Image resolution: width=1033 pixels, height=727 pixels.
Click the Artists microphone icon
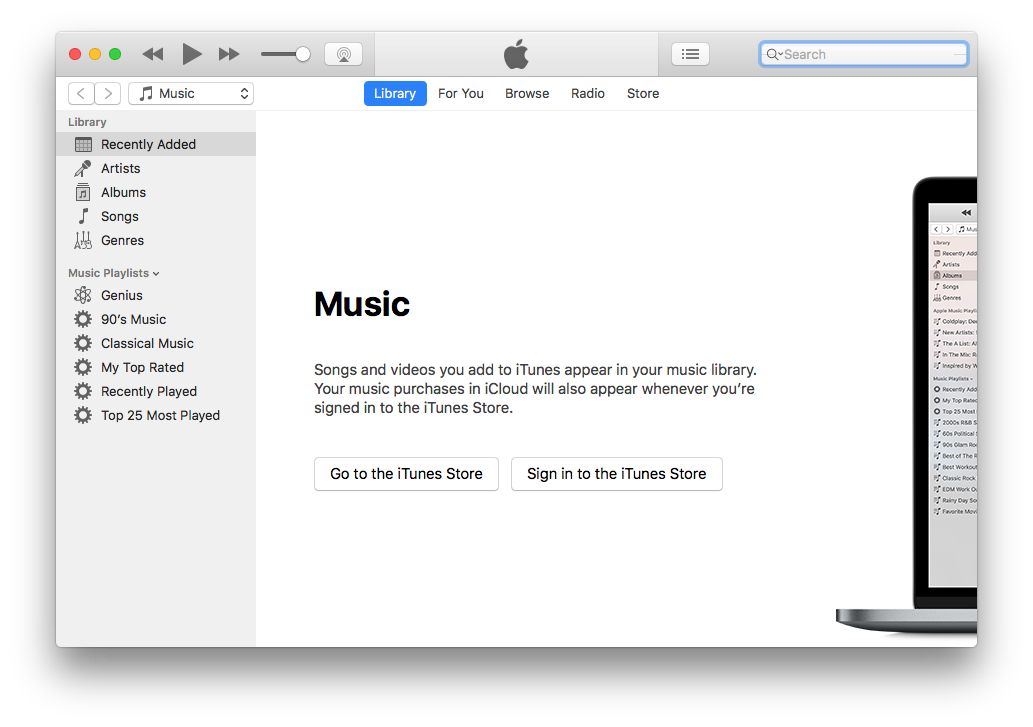pyautogui.click(x=82, y=169)
